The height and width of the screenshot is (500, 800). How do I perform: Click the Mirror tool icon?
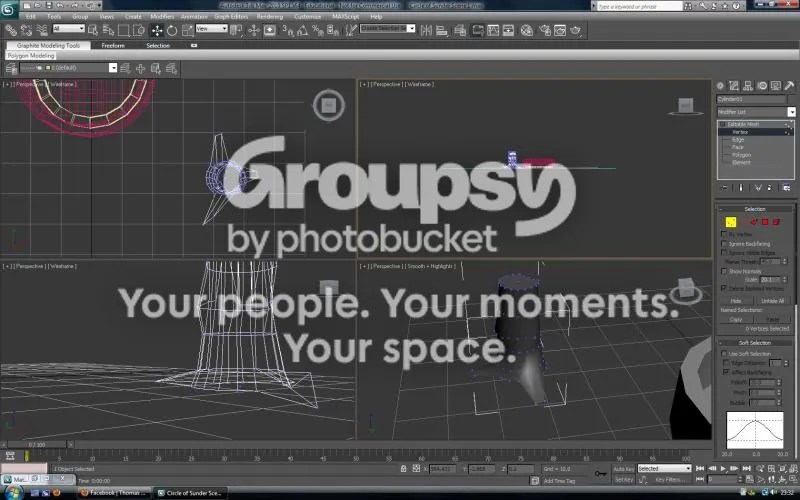point(426,31)
